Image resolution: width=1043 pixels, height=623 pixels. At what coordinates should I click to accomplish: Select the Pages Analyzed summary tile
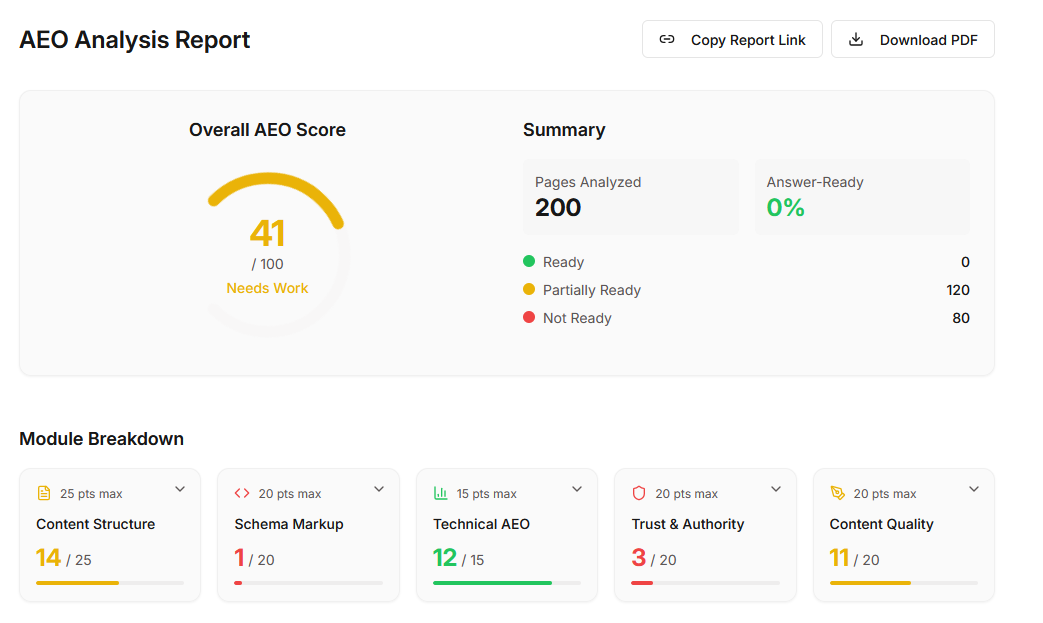pyautogui.click(x=631, y=197)
